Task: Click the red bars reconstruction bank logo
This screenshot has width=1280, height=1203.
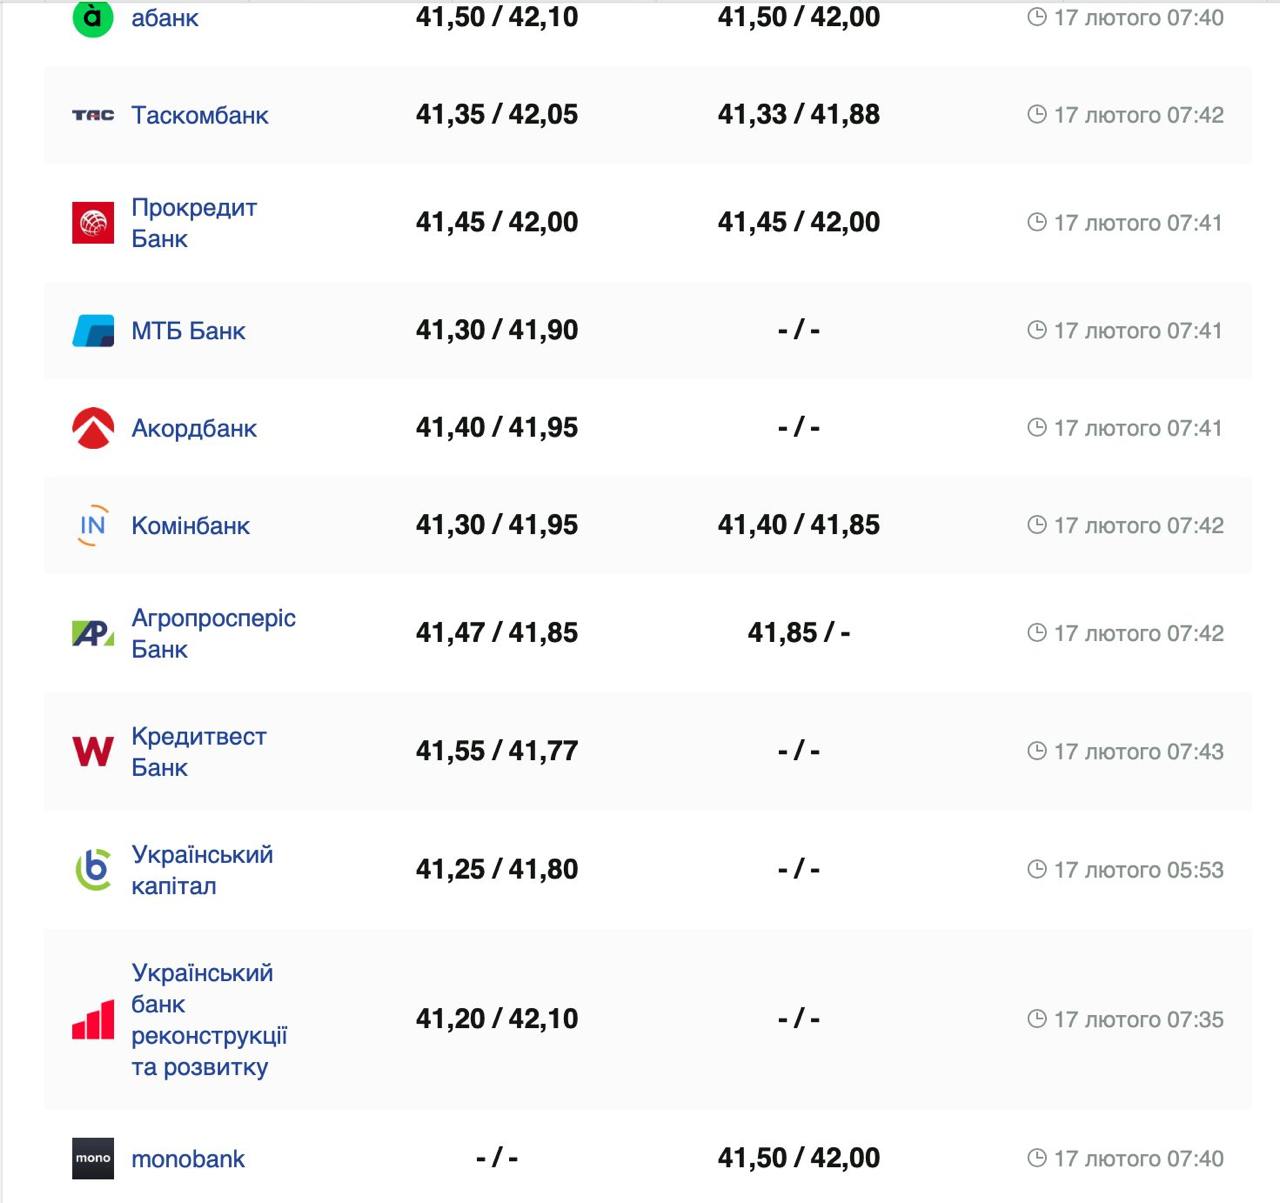Action: 93,1020
